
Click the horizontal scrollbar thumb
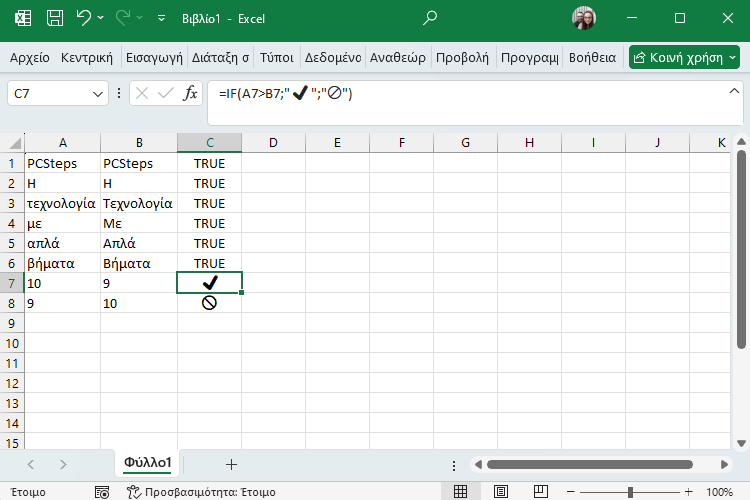tap(590, 464)
